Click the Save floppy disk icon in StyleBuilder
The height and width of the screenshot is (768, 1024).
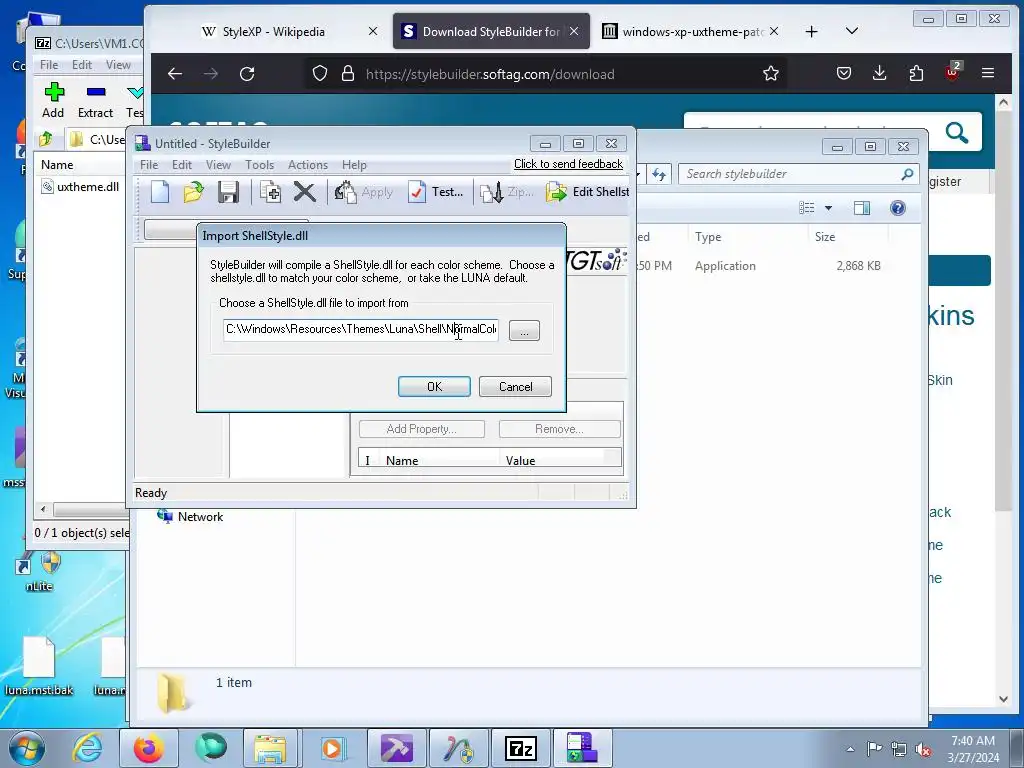coord(228,192)
